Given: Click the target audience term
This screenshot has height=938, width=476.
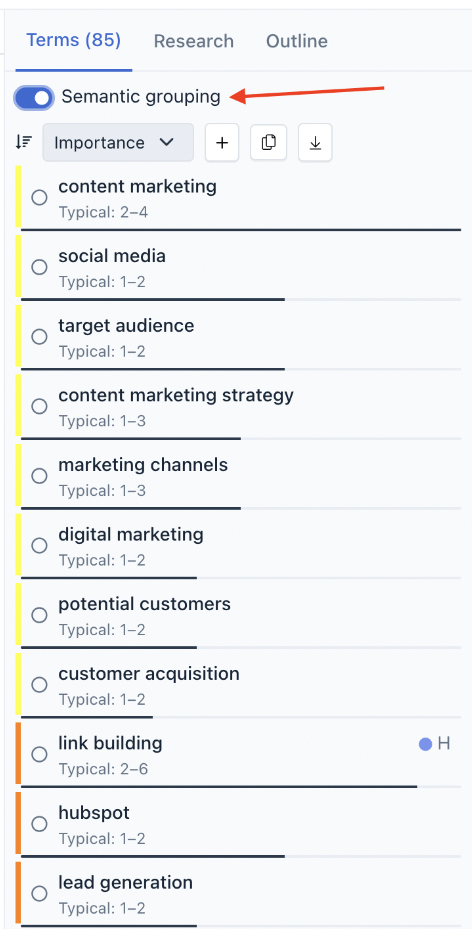Looking at the screenshot, I should pyautogui.click(x=126, y=326).
